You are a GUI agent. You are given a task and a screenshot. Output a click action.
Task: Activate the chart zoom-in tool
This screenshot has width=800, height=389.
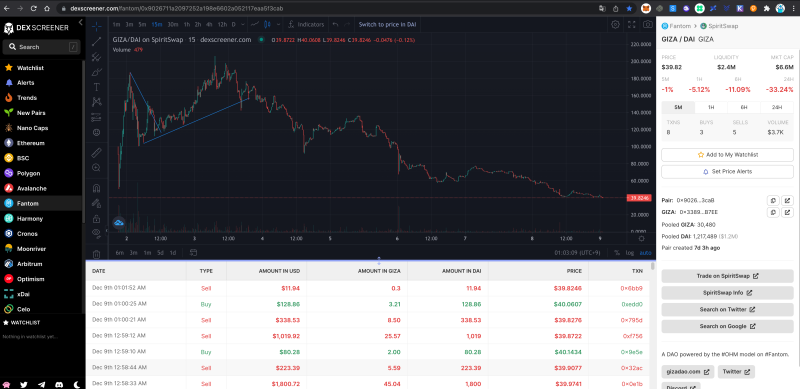(x=96, y=167)
